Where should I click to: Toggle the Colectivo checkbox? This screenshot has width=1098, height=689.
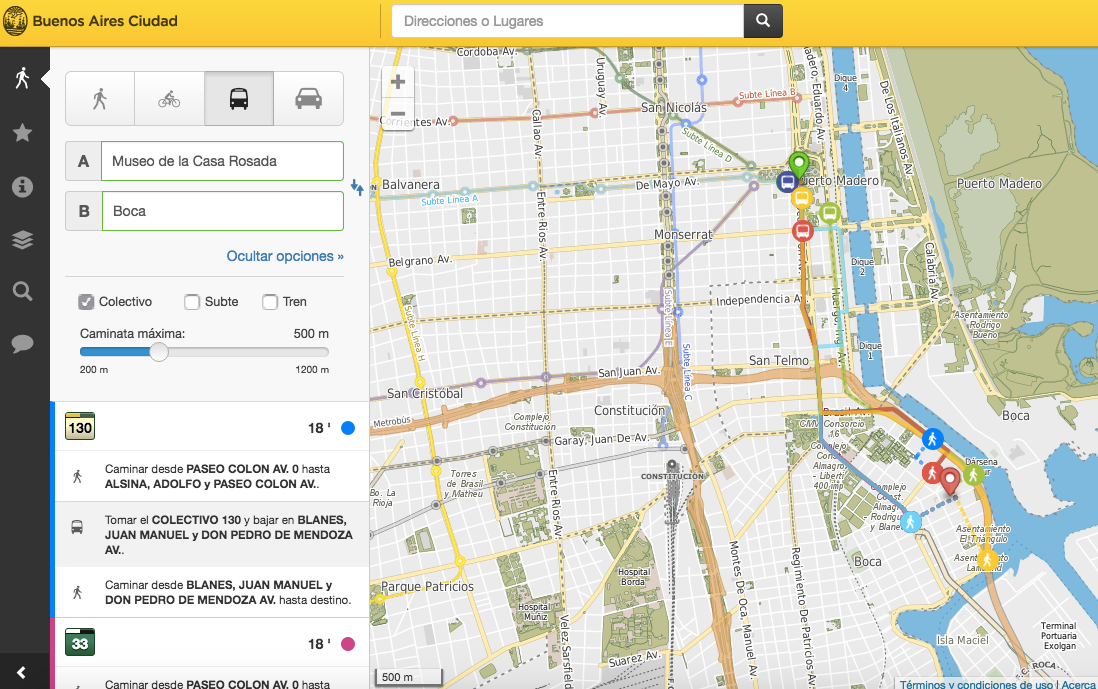[86, 302]
